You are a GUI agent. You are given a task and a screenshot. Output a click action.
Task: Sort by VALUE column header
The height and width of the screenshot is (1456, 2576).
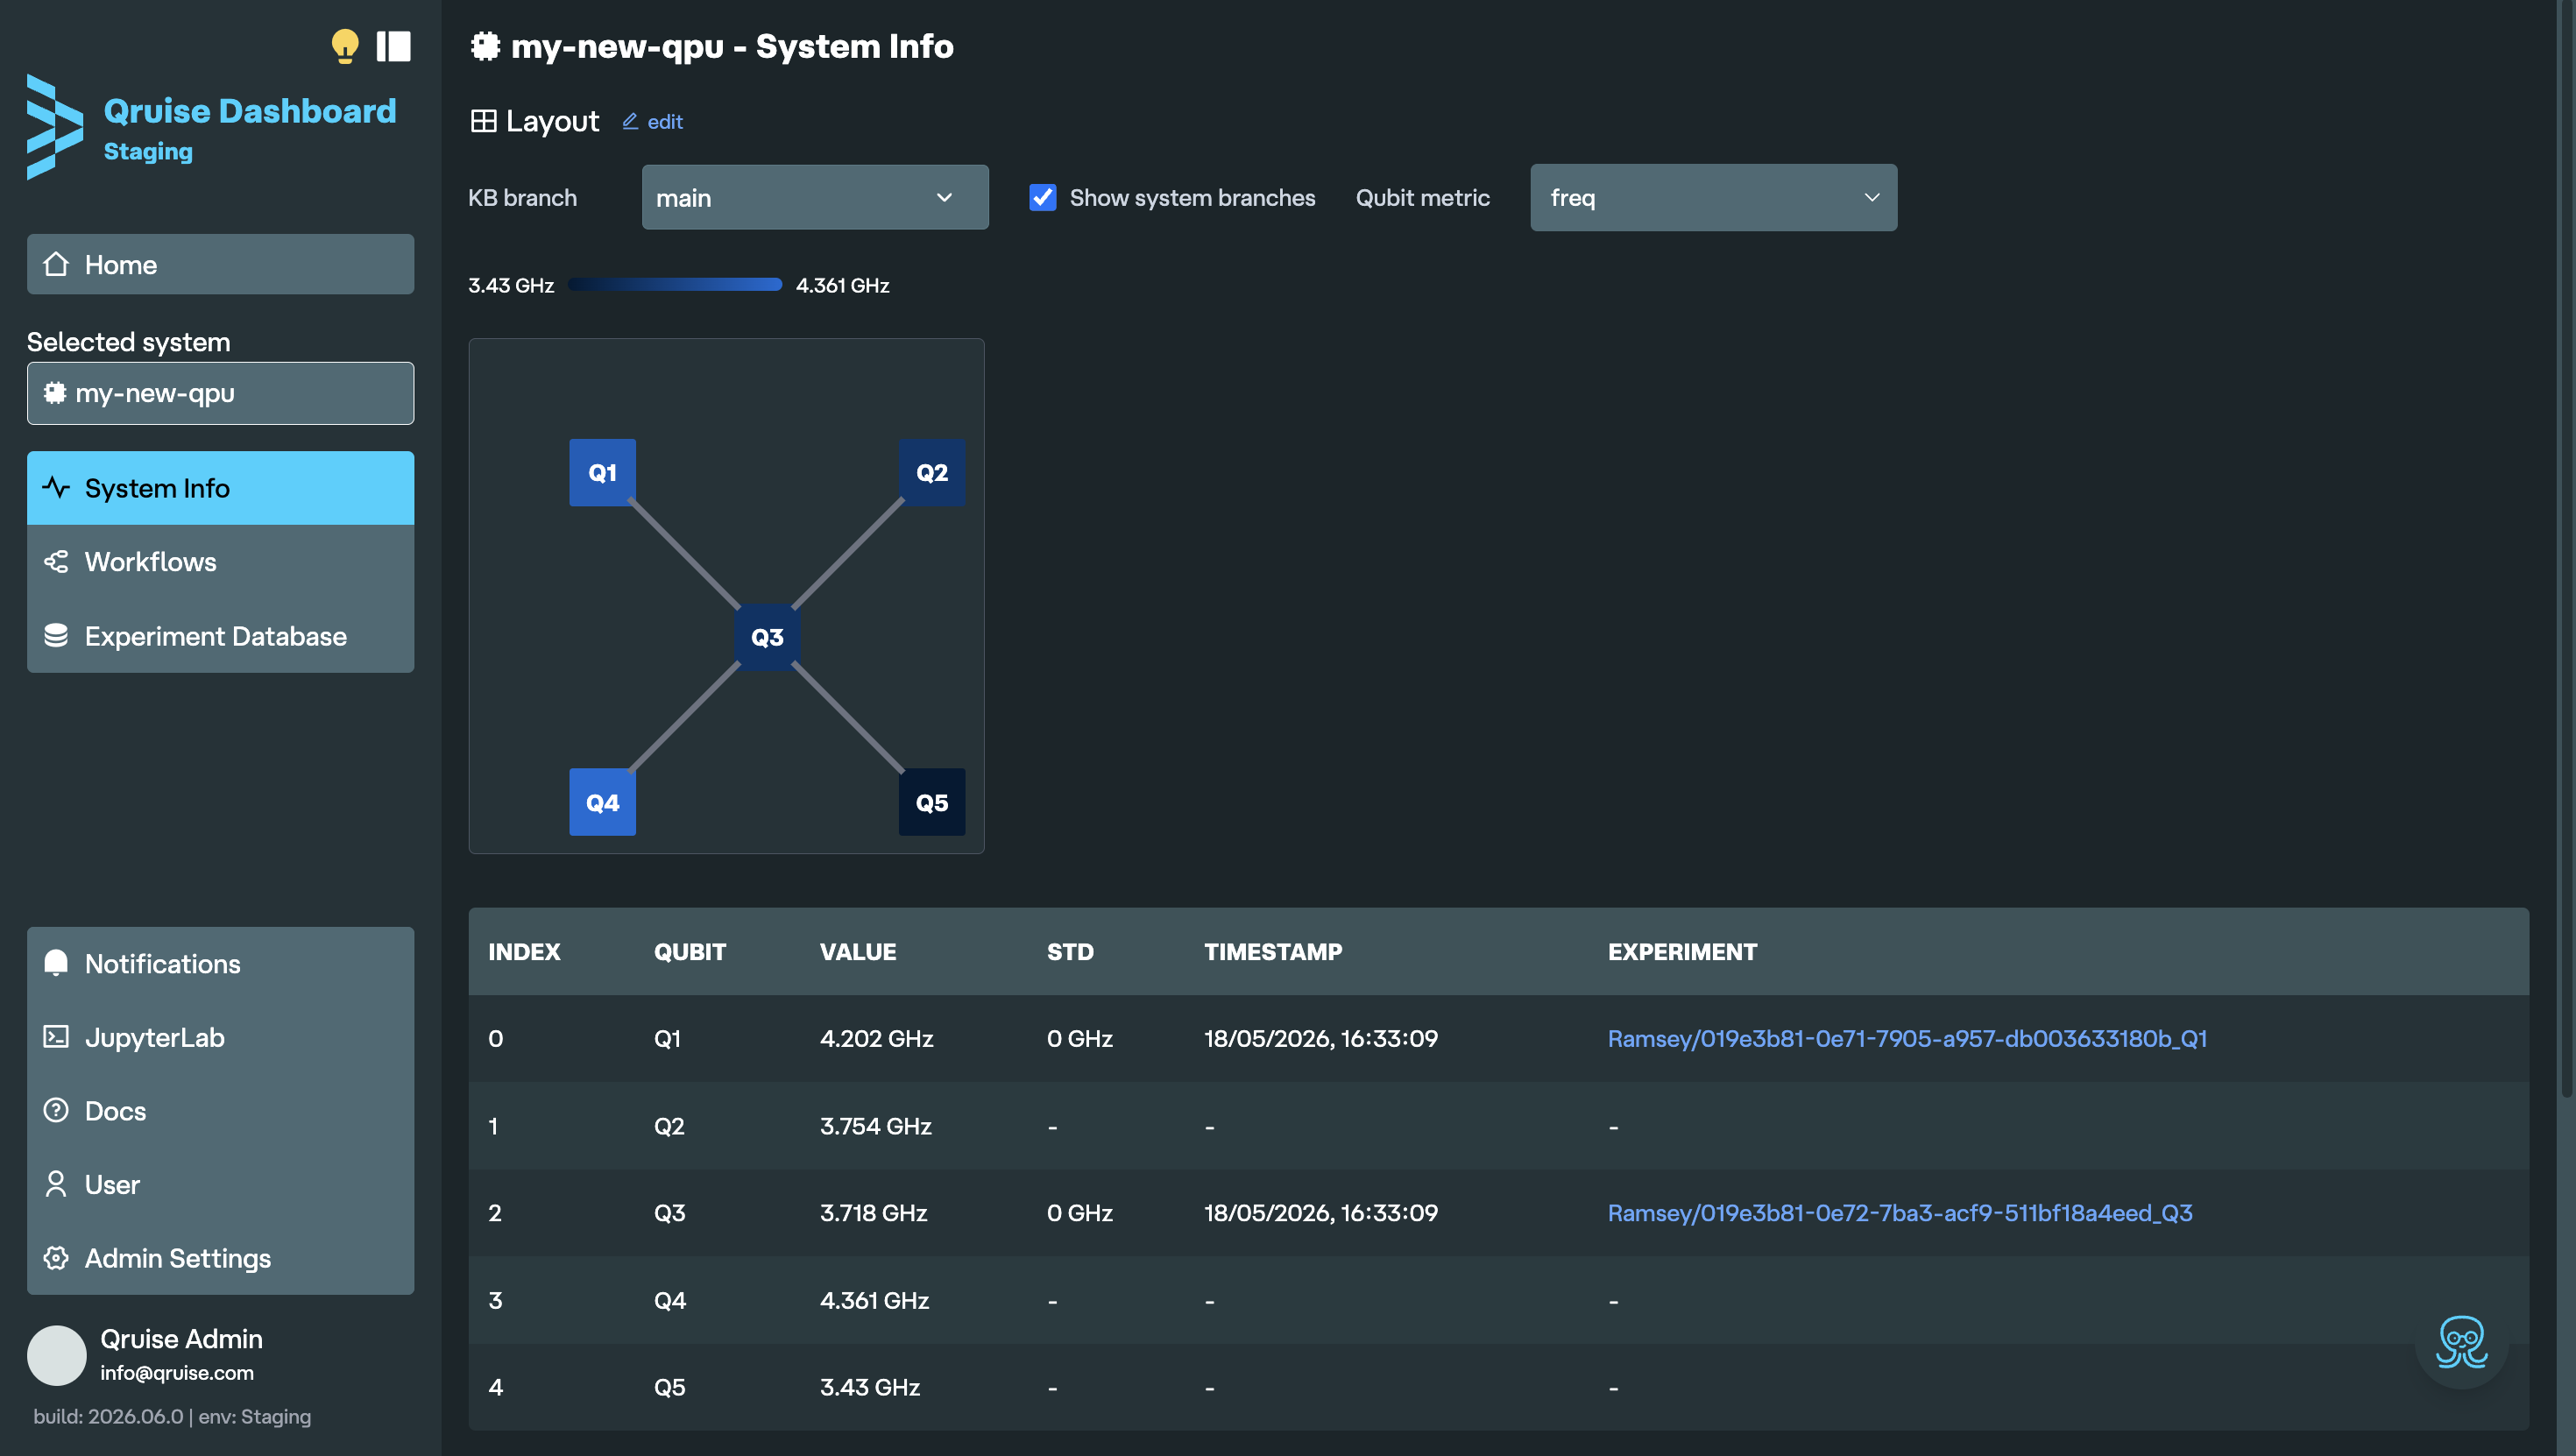858,951
